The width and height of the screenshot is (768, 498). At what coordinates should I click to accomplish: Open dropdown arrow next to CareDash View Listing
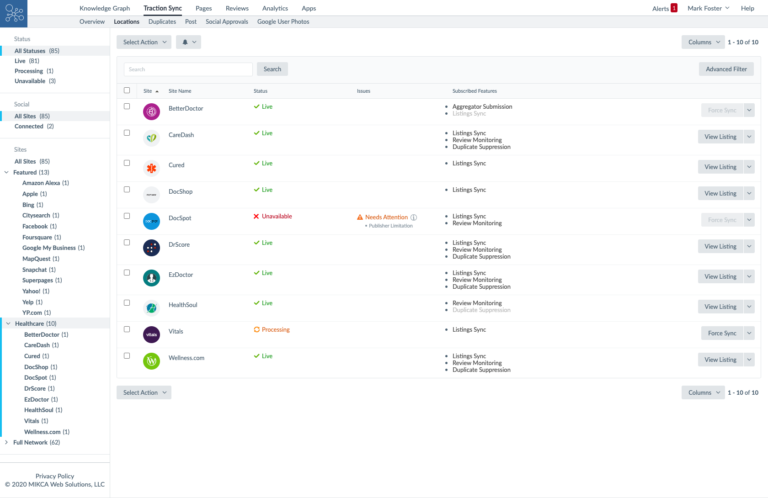[749, 137]
